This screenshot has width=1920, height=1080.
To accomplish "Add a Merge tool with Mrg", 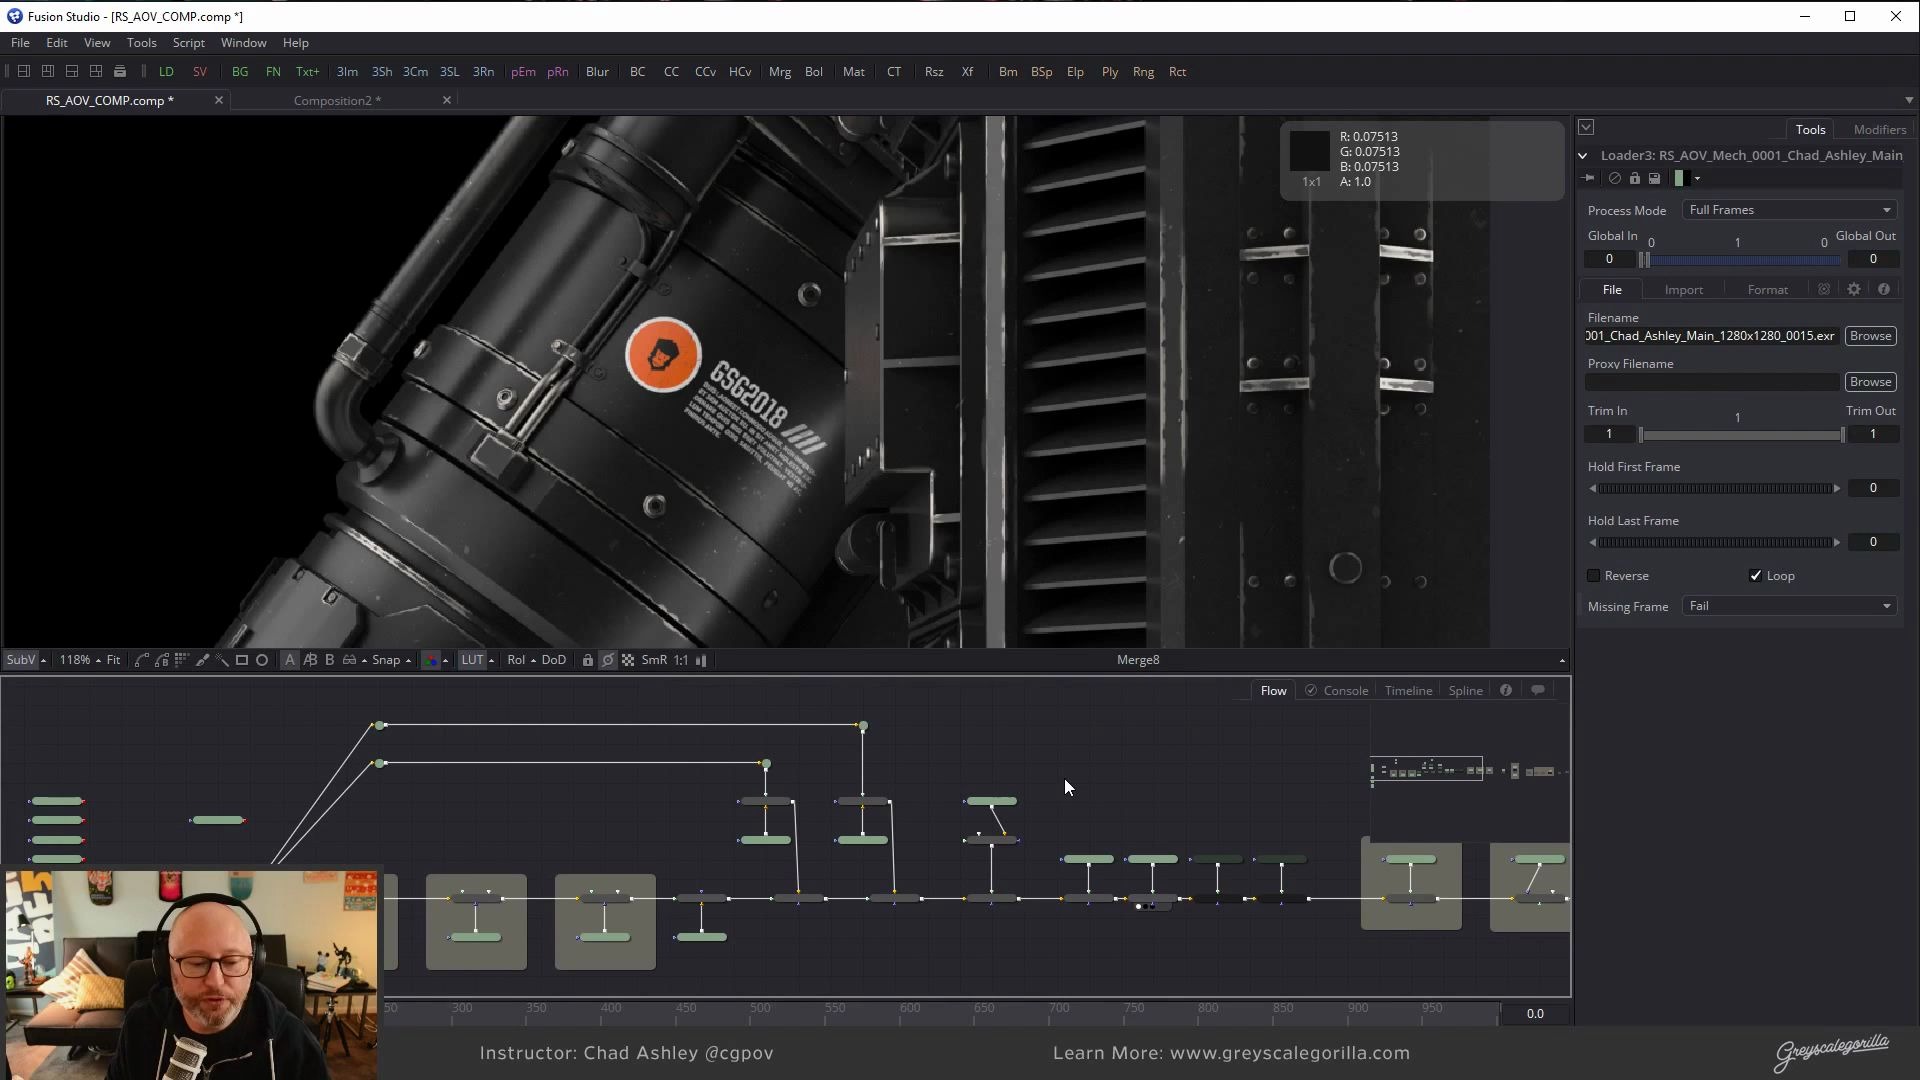I will pyautogui.click(x=780, y=72).
